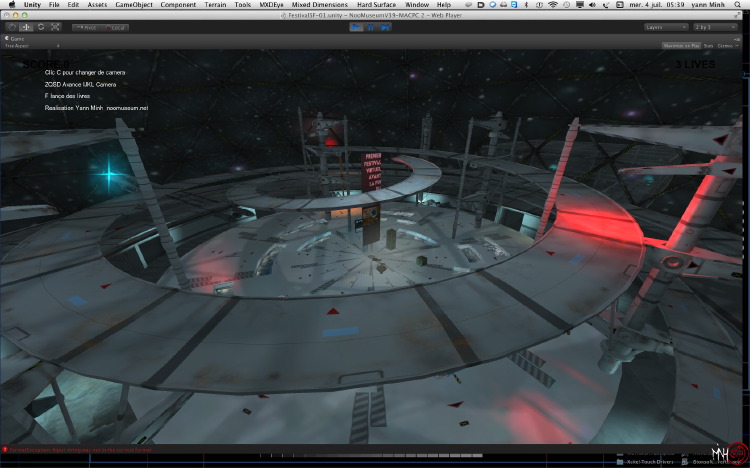Screen dimensions: 750x468
Task: Click the Bluetooth menu bar icon
Action: point(526,4)
